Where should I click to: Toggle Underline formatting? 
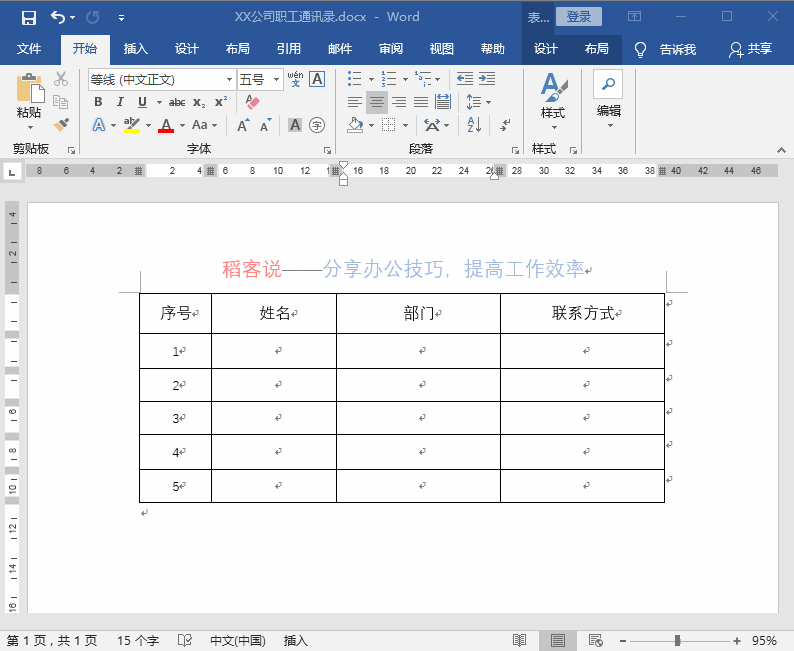(x=142, y=102)
